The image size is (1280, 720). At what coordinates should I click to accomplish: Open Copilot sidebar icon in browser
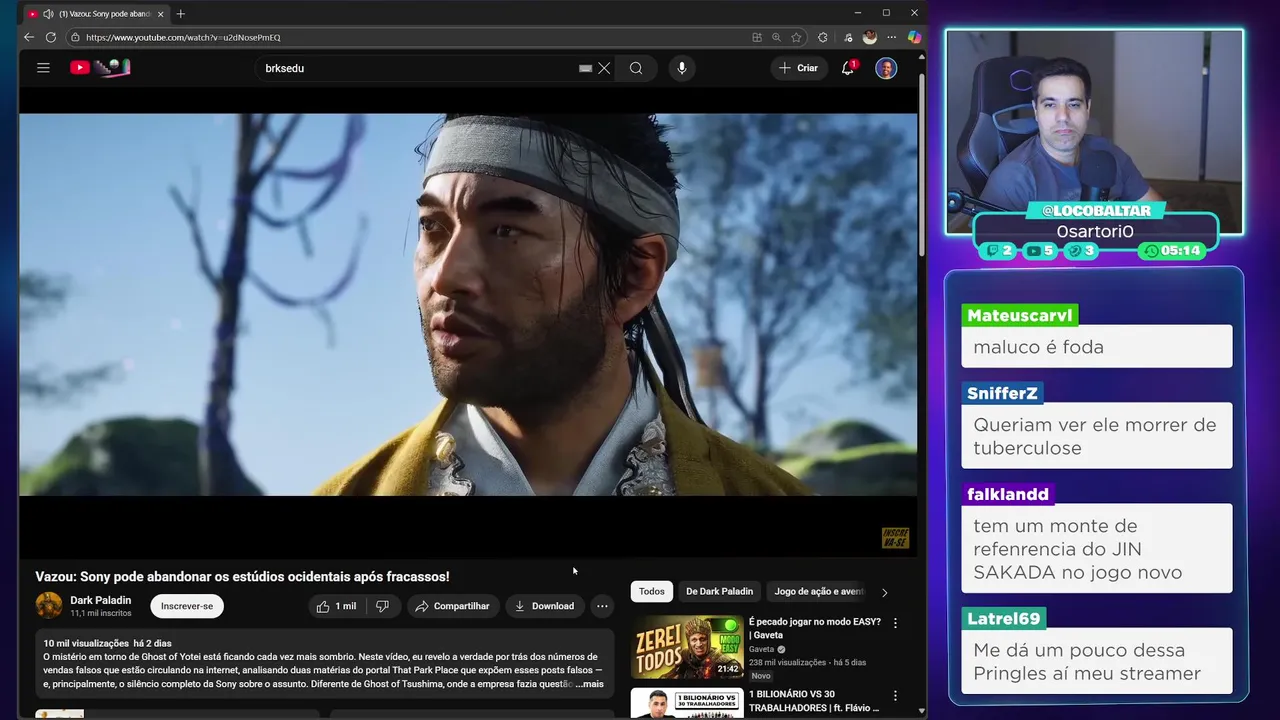914,37
